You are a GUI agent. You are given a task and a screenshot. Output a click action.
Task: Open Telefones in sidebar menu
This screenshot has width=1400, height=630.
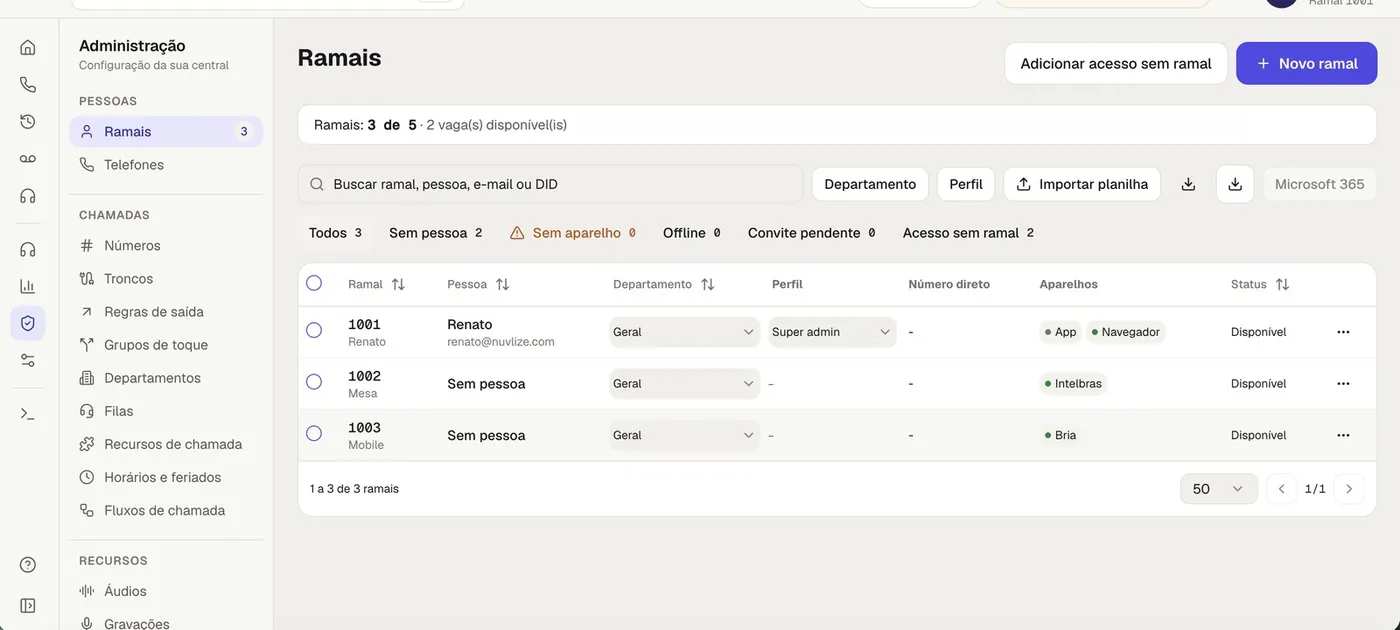point(166,164)
